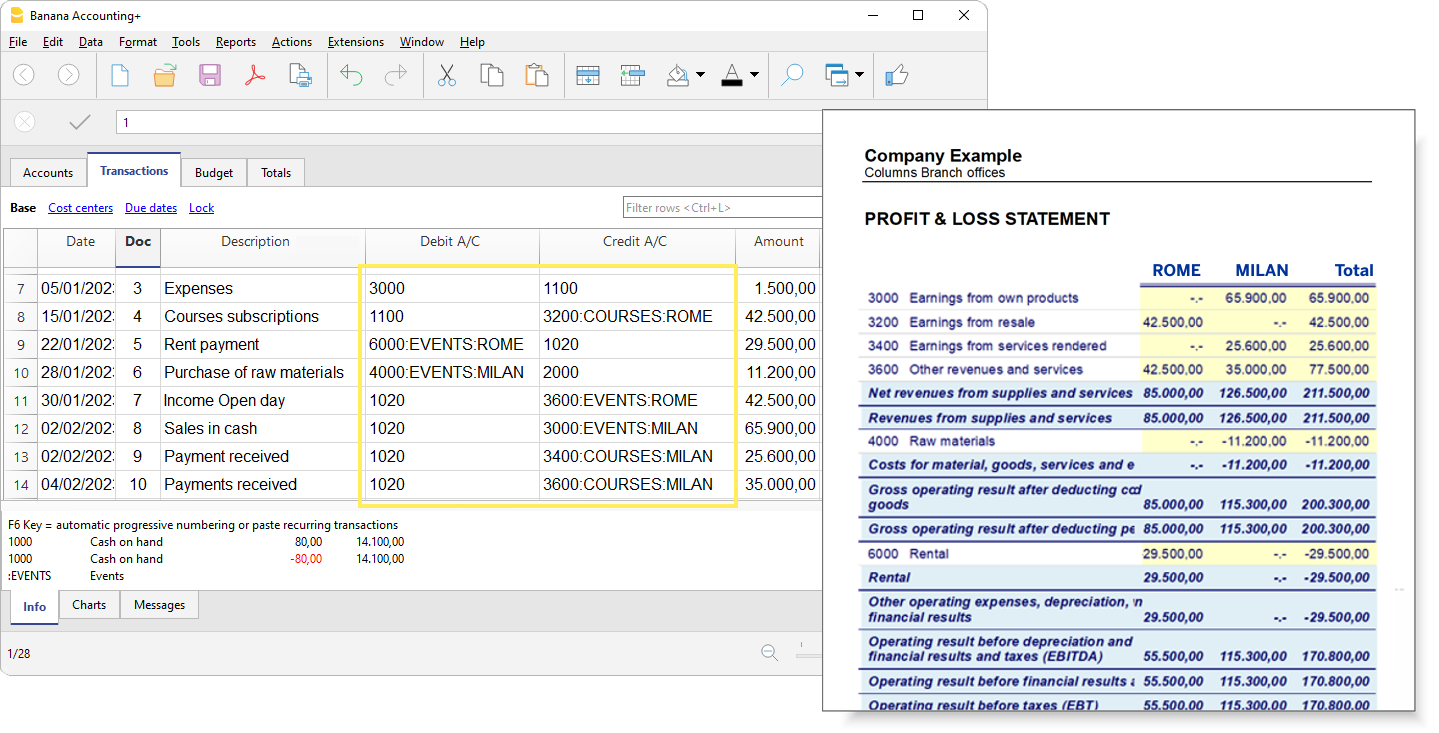Expand the text color dropdown arrow
The height and width of the screenshot is (733, 1439).
coord(754,75)
